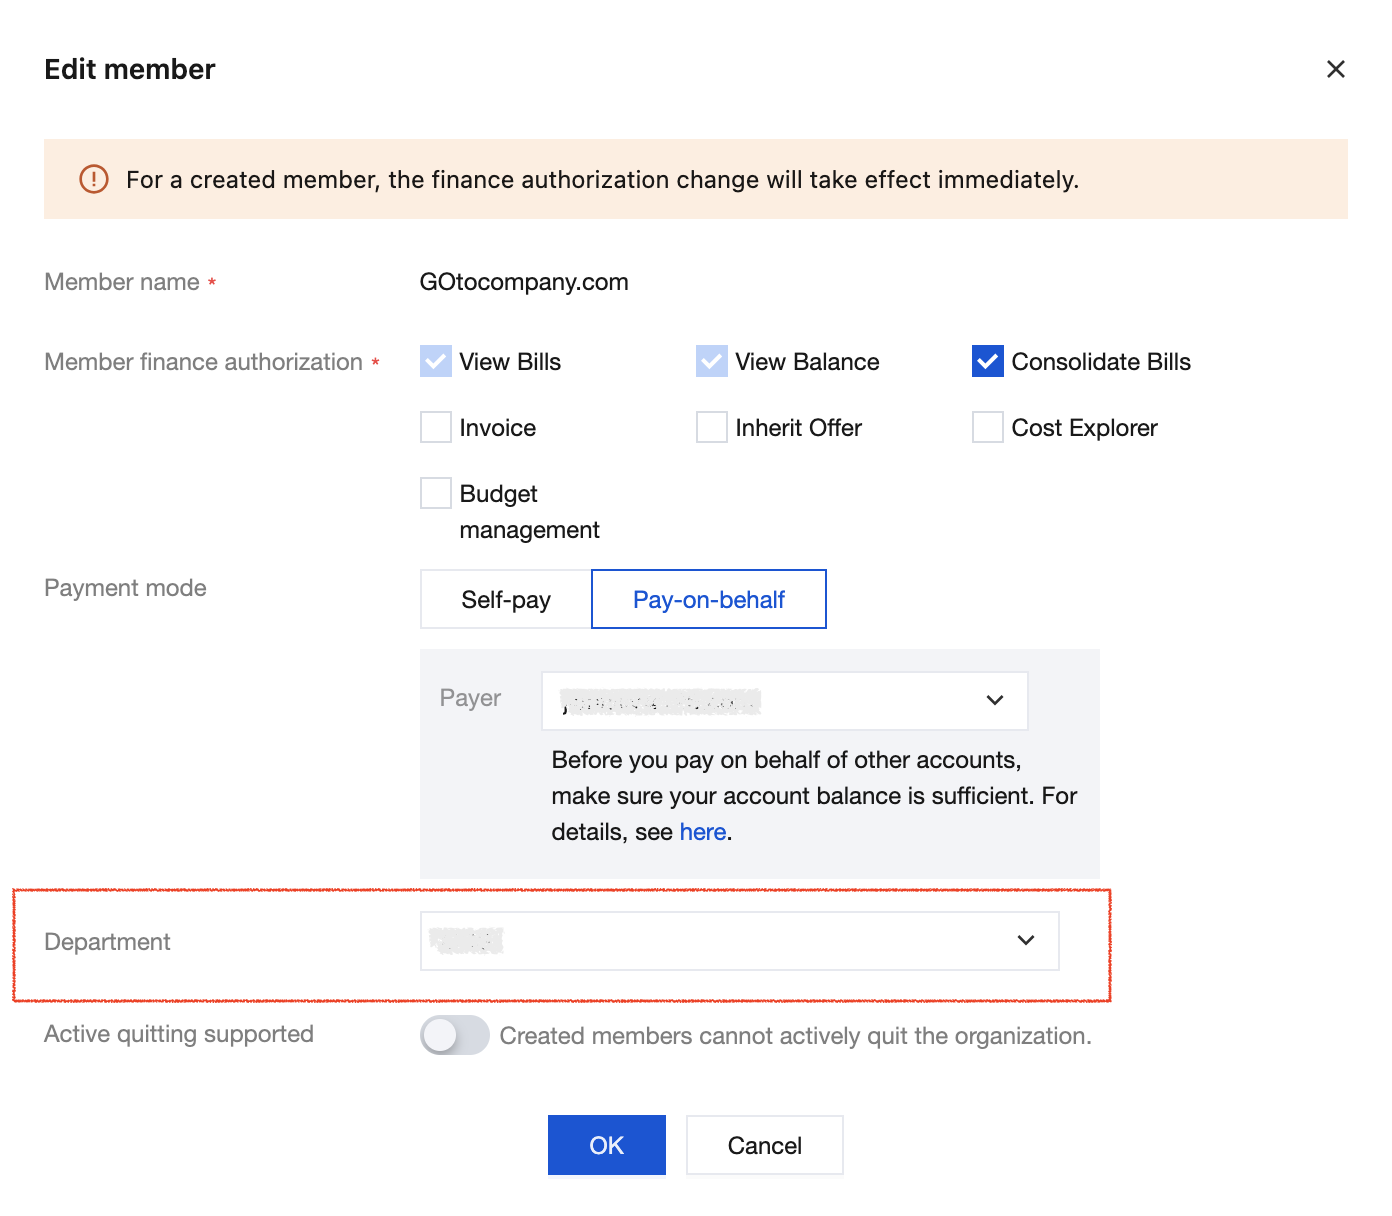Screen dimensions: 1392x1216
Task: Check the Budget management checkbox
Action: coord(436,493)
